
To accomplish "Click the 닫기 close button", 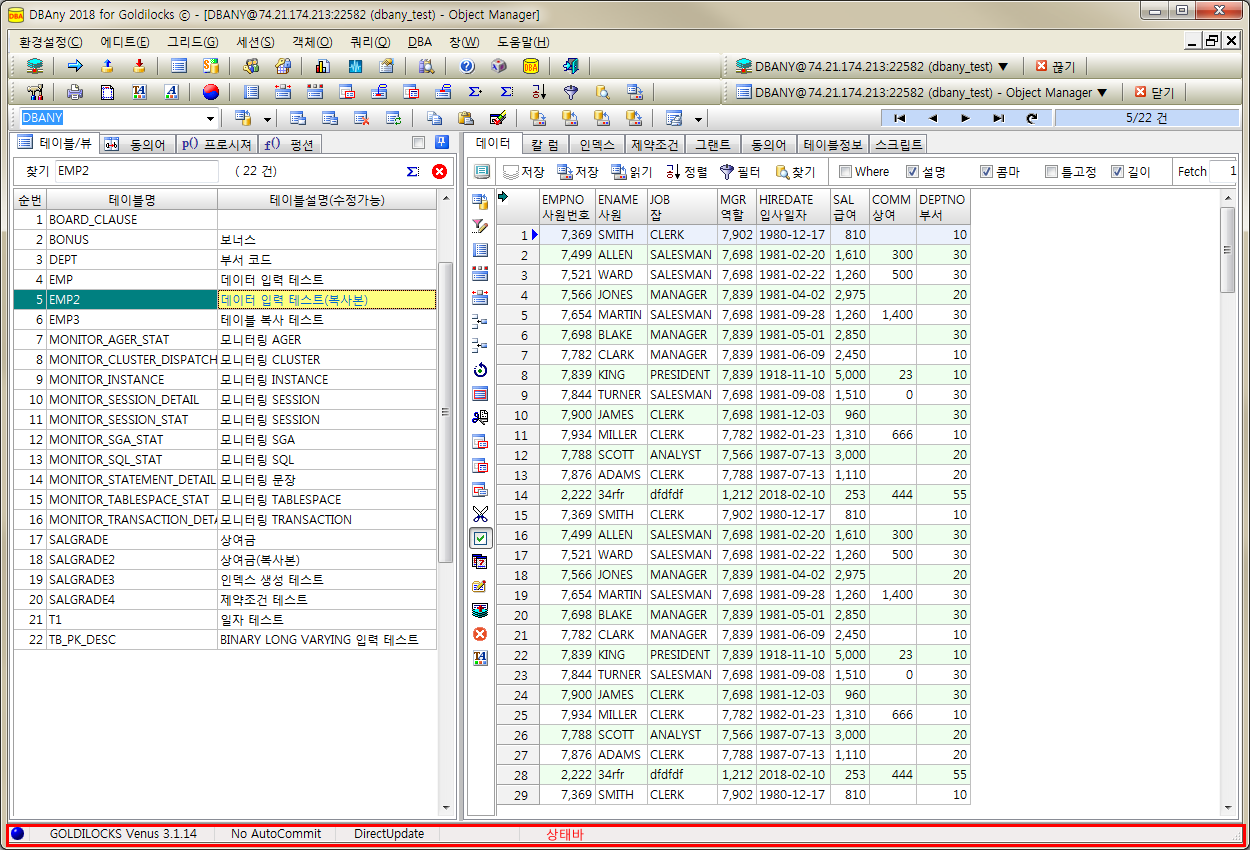I will (x=1154, y=92).
